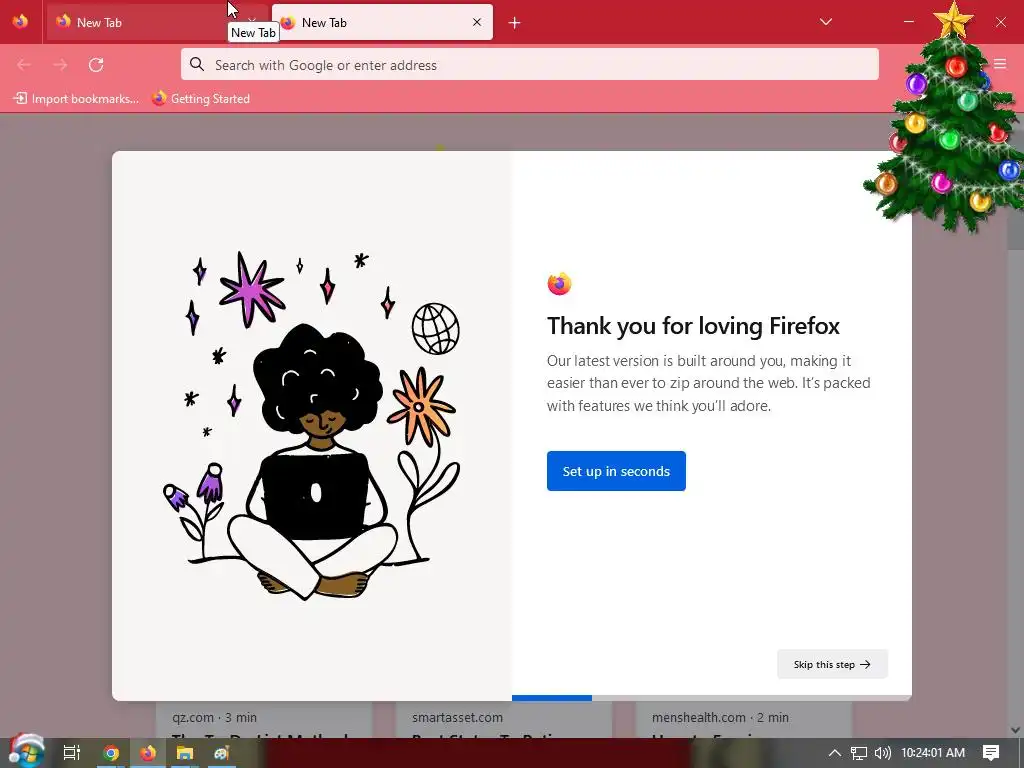This screenshot has width=1024, height=768.
Task: Select the active second New Tab
Action: click(x=382, y=22)
